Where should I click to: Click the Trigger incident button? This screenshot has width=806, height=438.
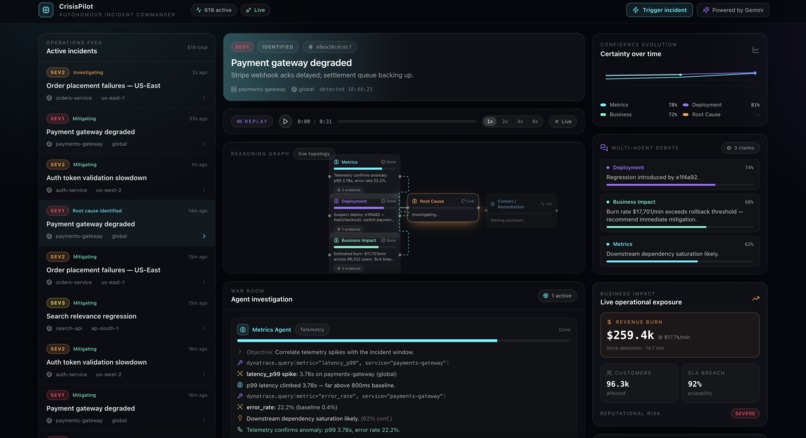click(x=659, y=10)
